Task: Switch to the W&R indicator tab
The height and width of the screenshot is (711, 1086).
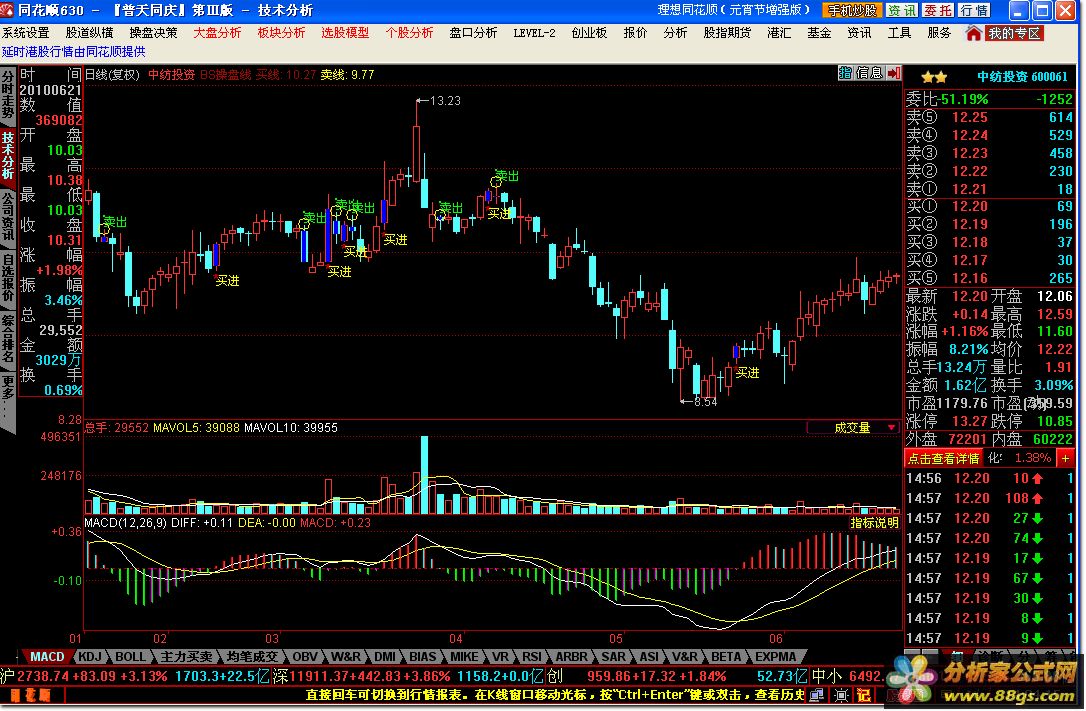Action: 345,656
